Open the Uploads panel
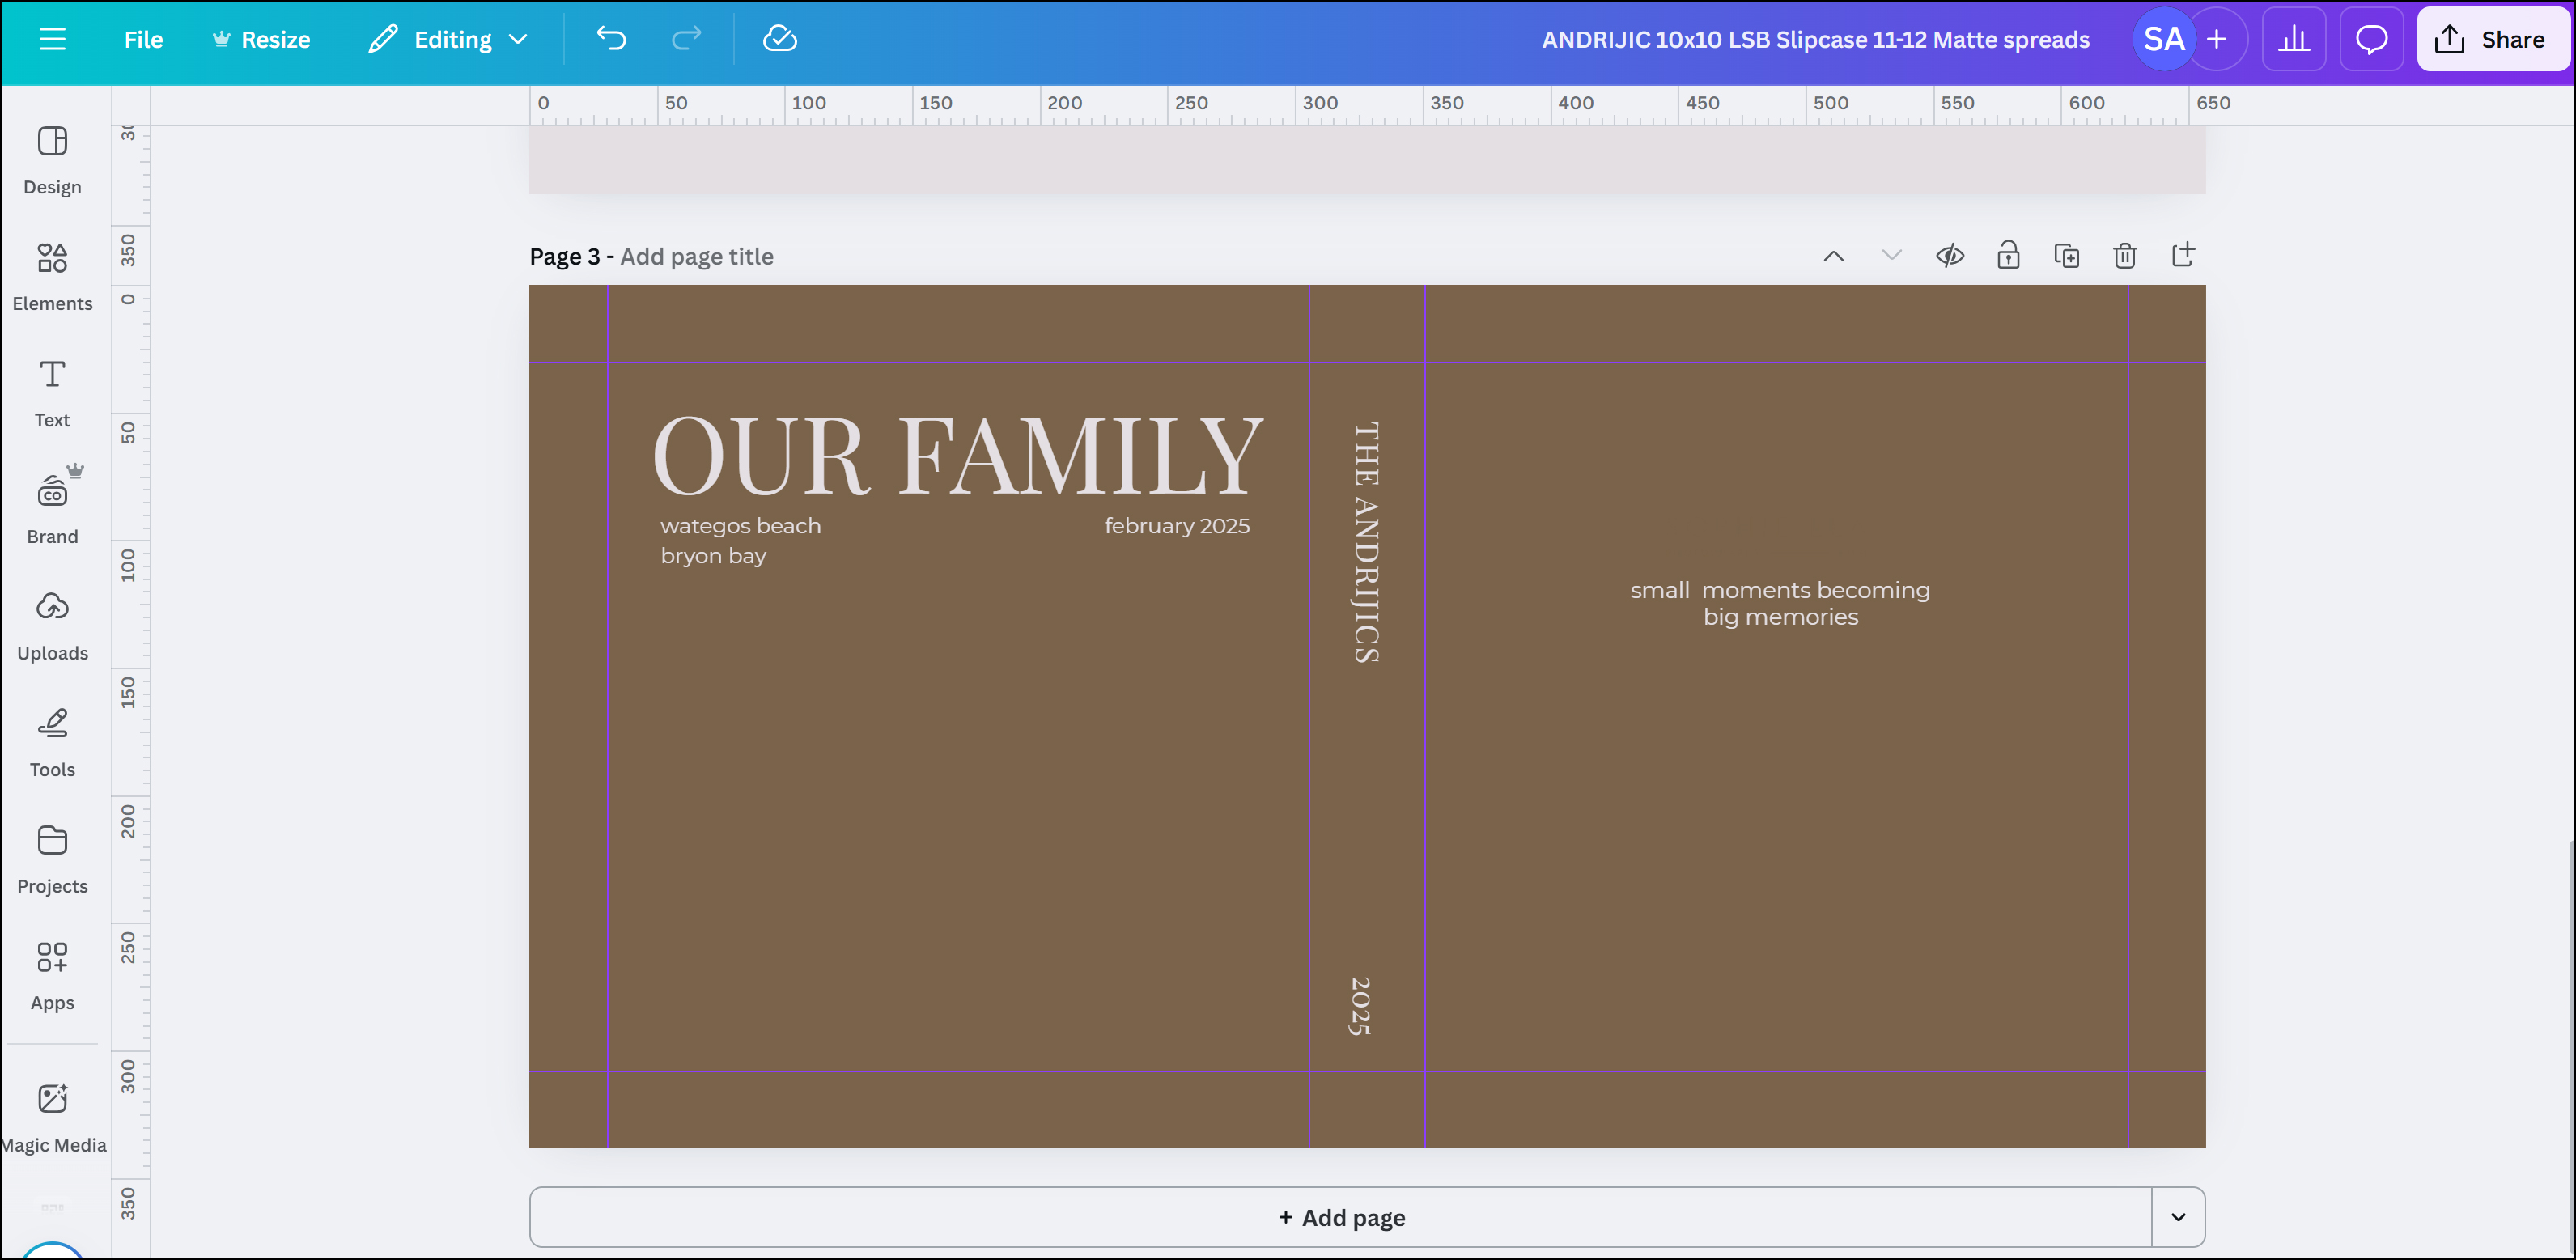 tap(52, 627)
